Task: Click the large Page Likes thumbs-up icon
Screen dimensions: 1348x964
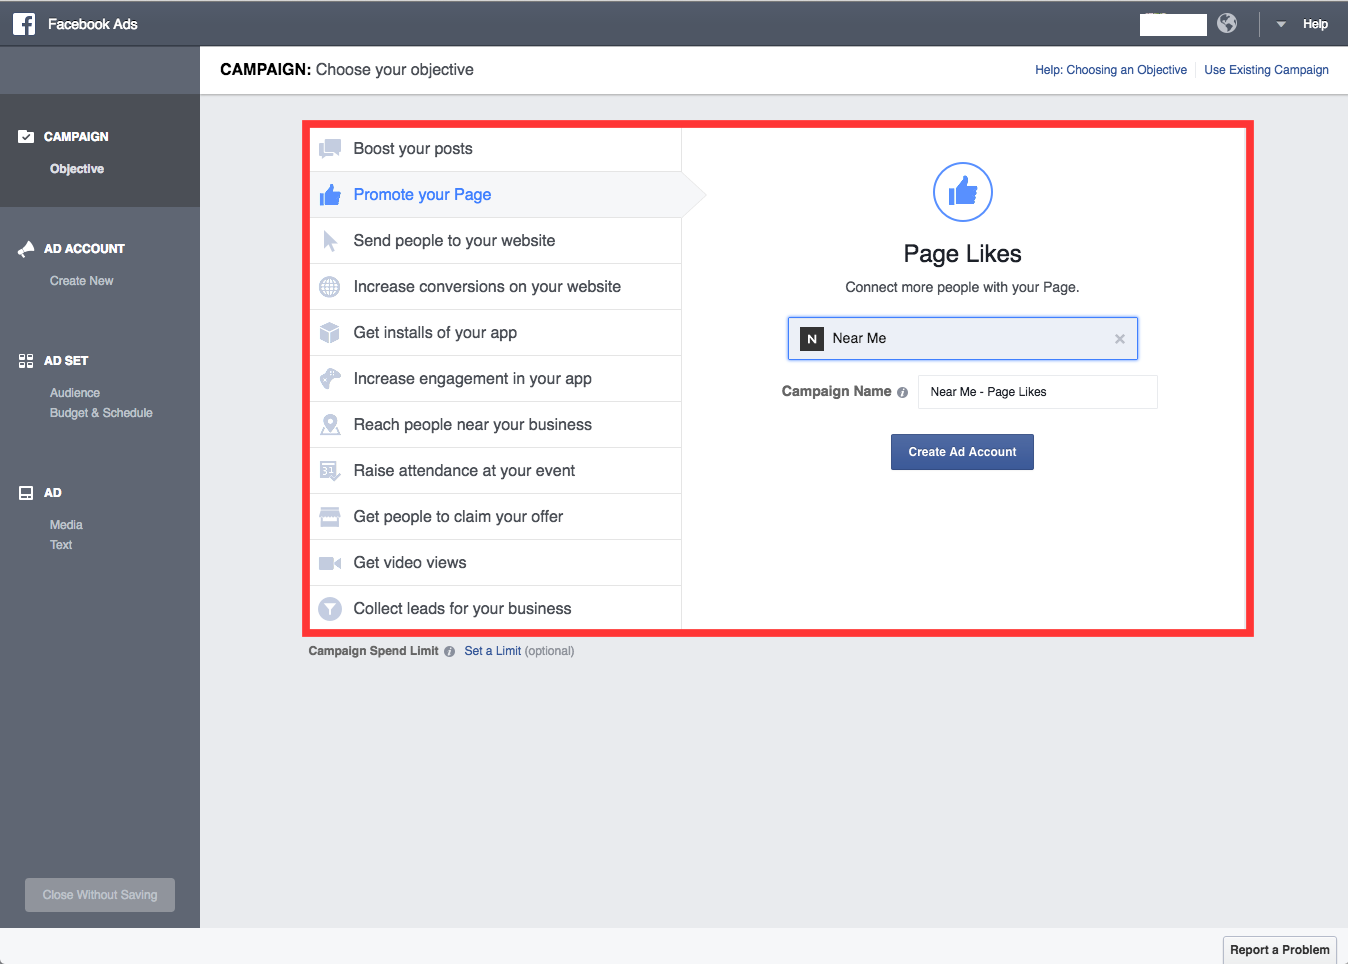Action: click(963, 192)
